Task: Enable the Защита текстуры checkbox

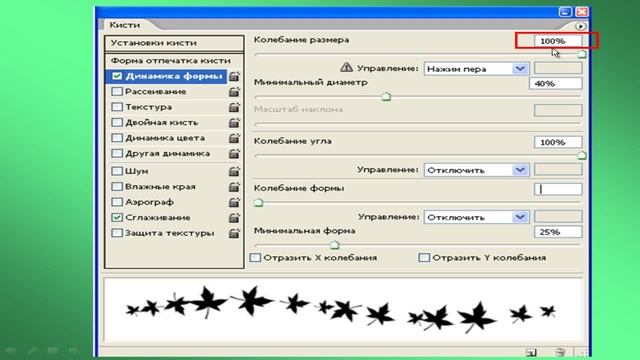Action: [x=117, y=233]
